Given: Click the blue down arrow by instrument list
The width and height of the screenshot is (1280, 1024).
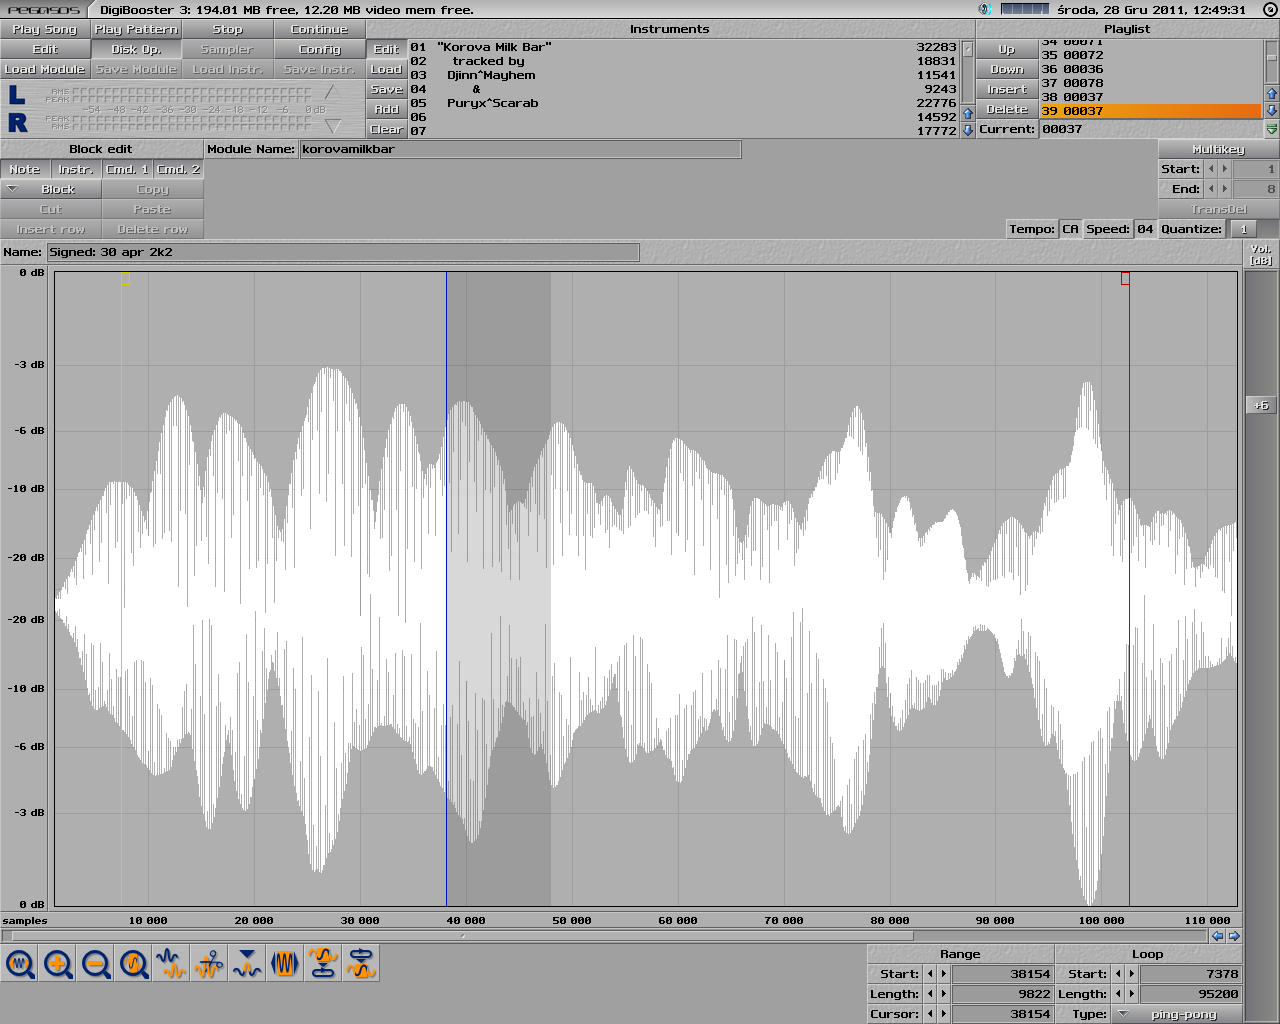Looking at the screenshot, I should [x=967, y=130].
